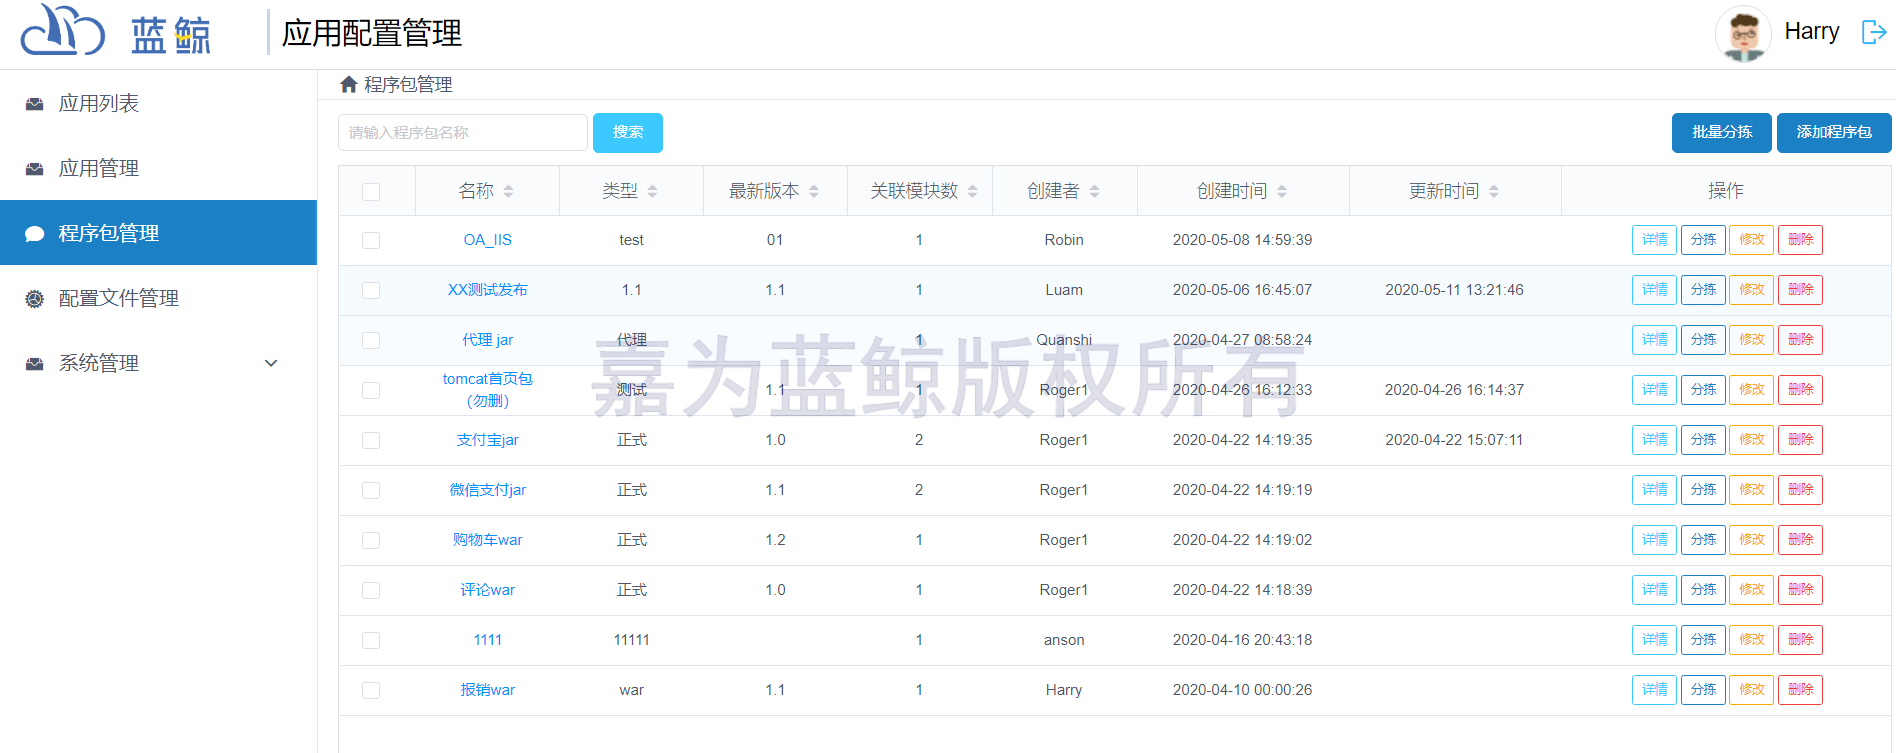Sort by 创建时间 column arrows
Viewport: 1896px width, 753px height.
click(1282, 191)
